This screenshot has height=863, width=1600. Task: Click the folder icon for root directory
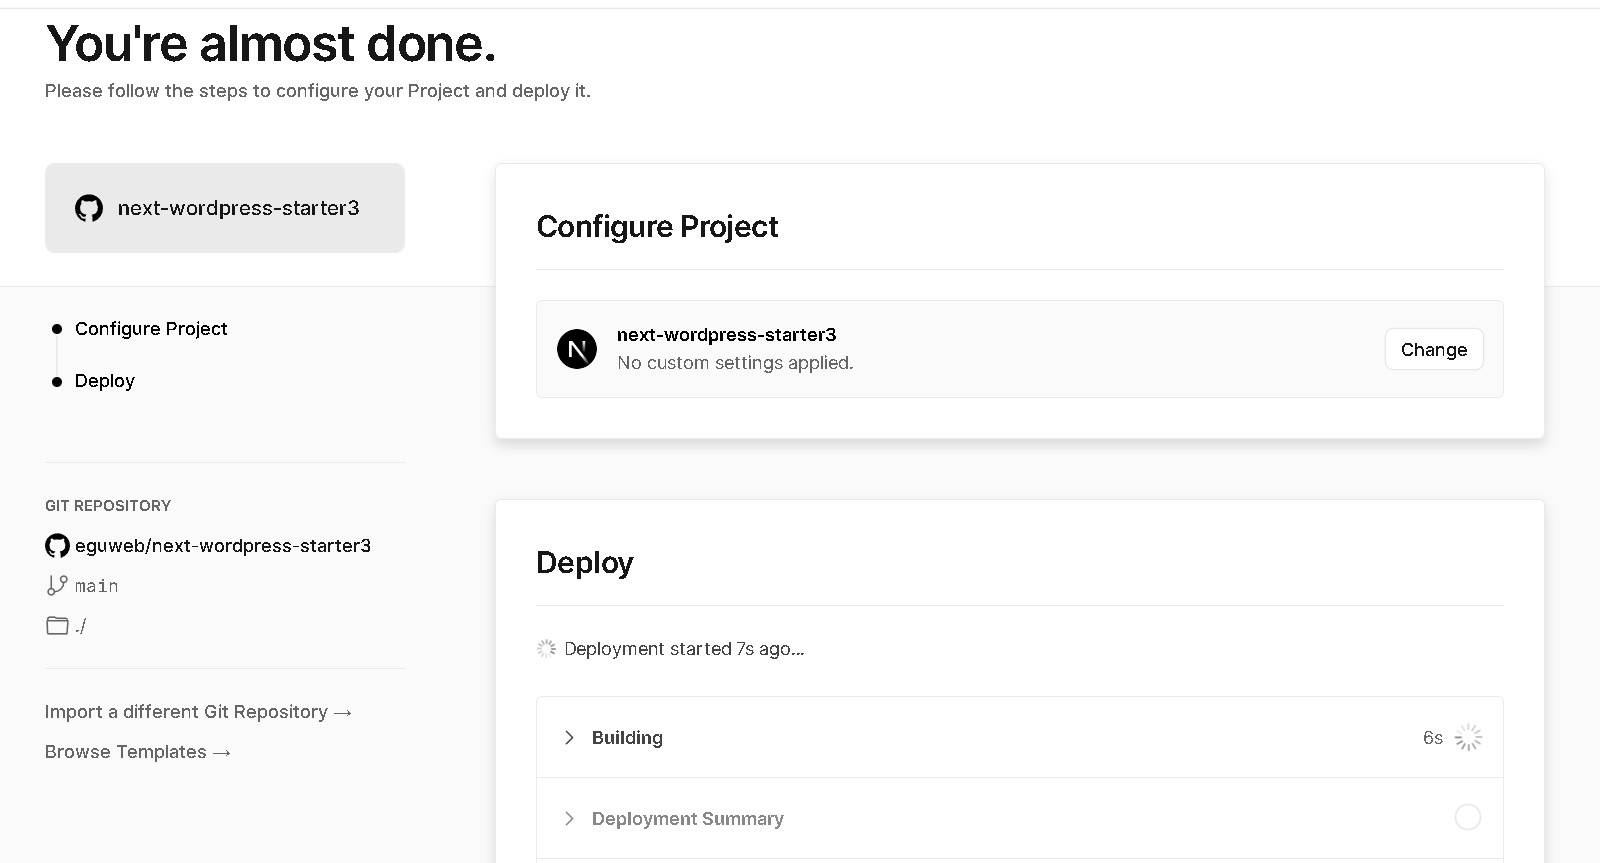57,625
